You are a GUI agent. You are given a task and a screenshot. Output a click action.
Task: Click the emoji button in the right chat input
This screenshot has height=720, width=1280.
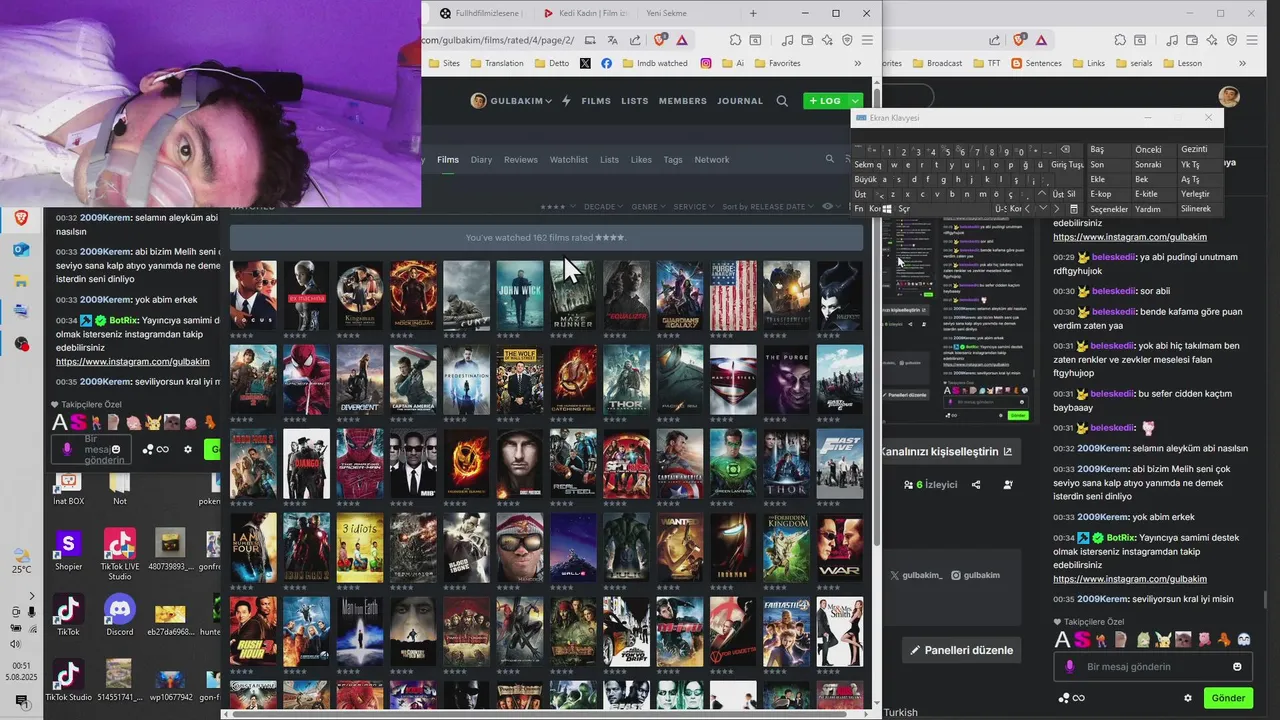(x=1238, y=667)
